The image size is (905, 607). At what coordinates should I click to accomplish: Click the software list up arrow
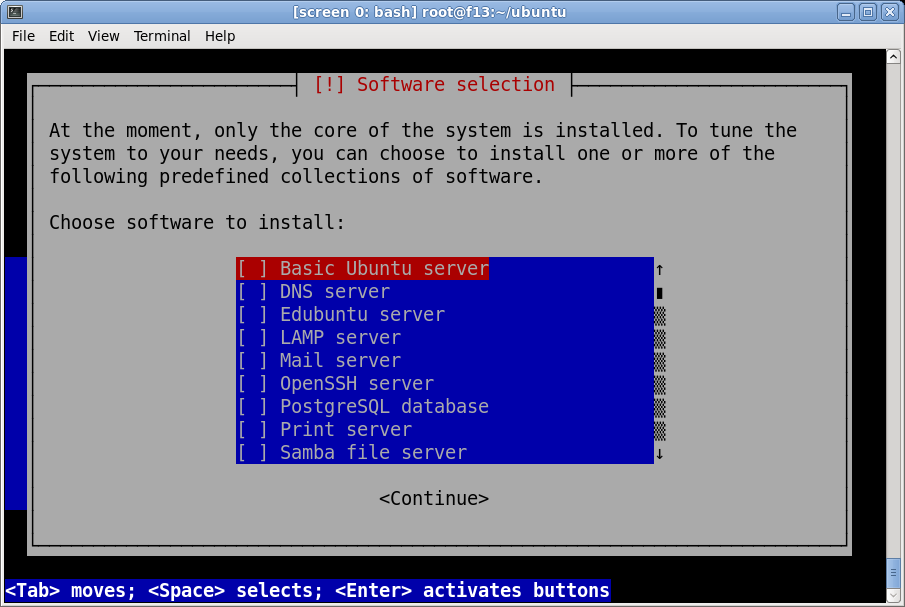[x=660, y=269]
